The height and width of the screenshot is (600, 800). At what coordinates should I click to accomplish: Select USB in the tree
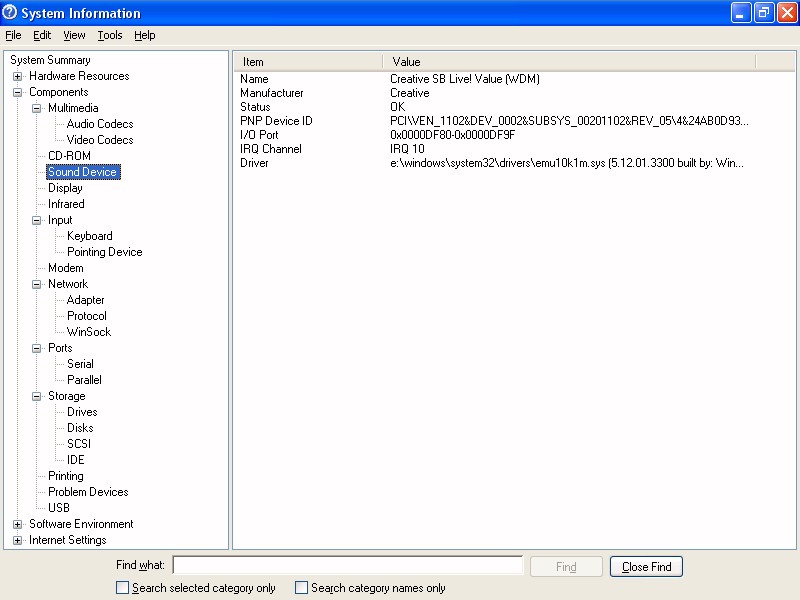(x=59, y=508)
